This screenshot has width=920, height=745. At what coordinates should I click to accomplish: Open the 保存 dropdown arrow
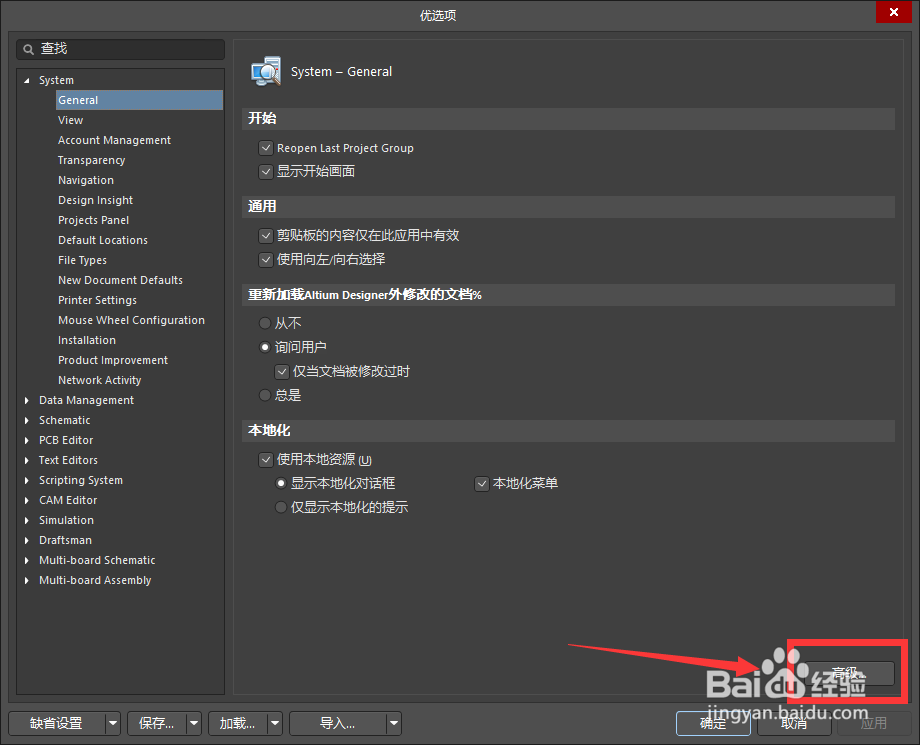click(x=194, y=723)
